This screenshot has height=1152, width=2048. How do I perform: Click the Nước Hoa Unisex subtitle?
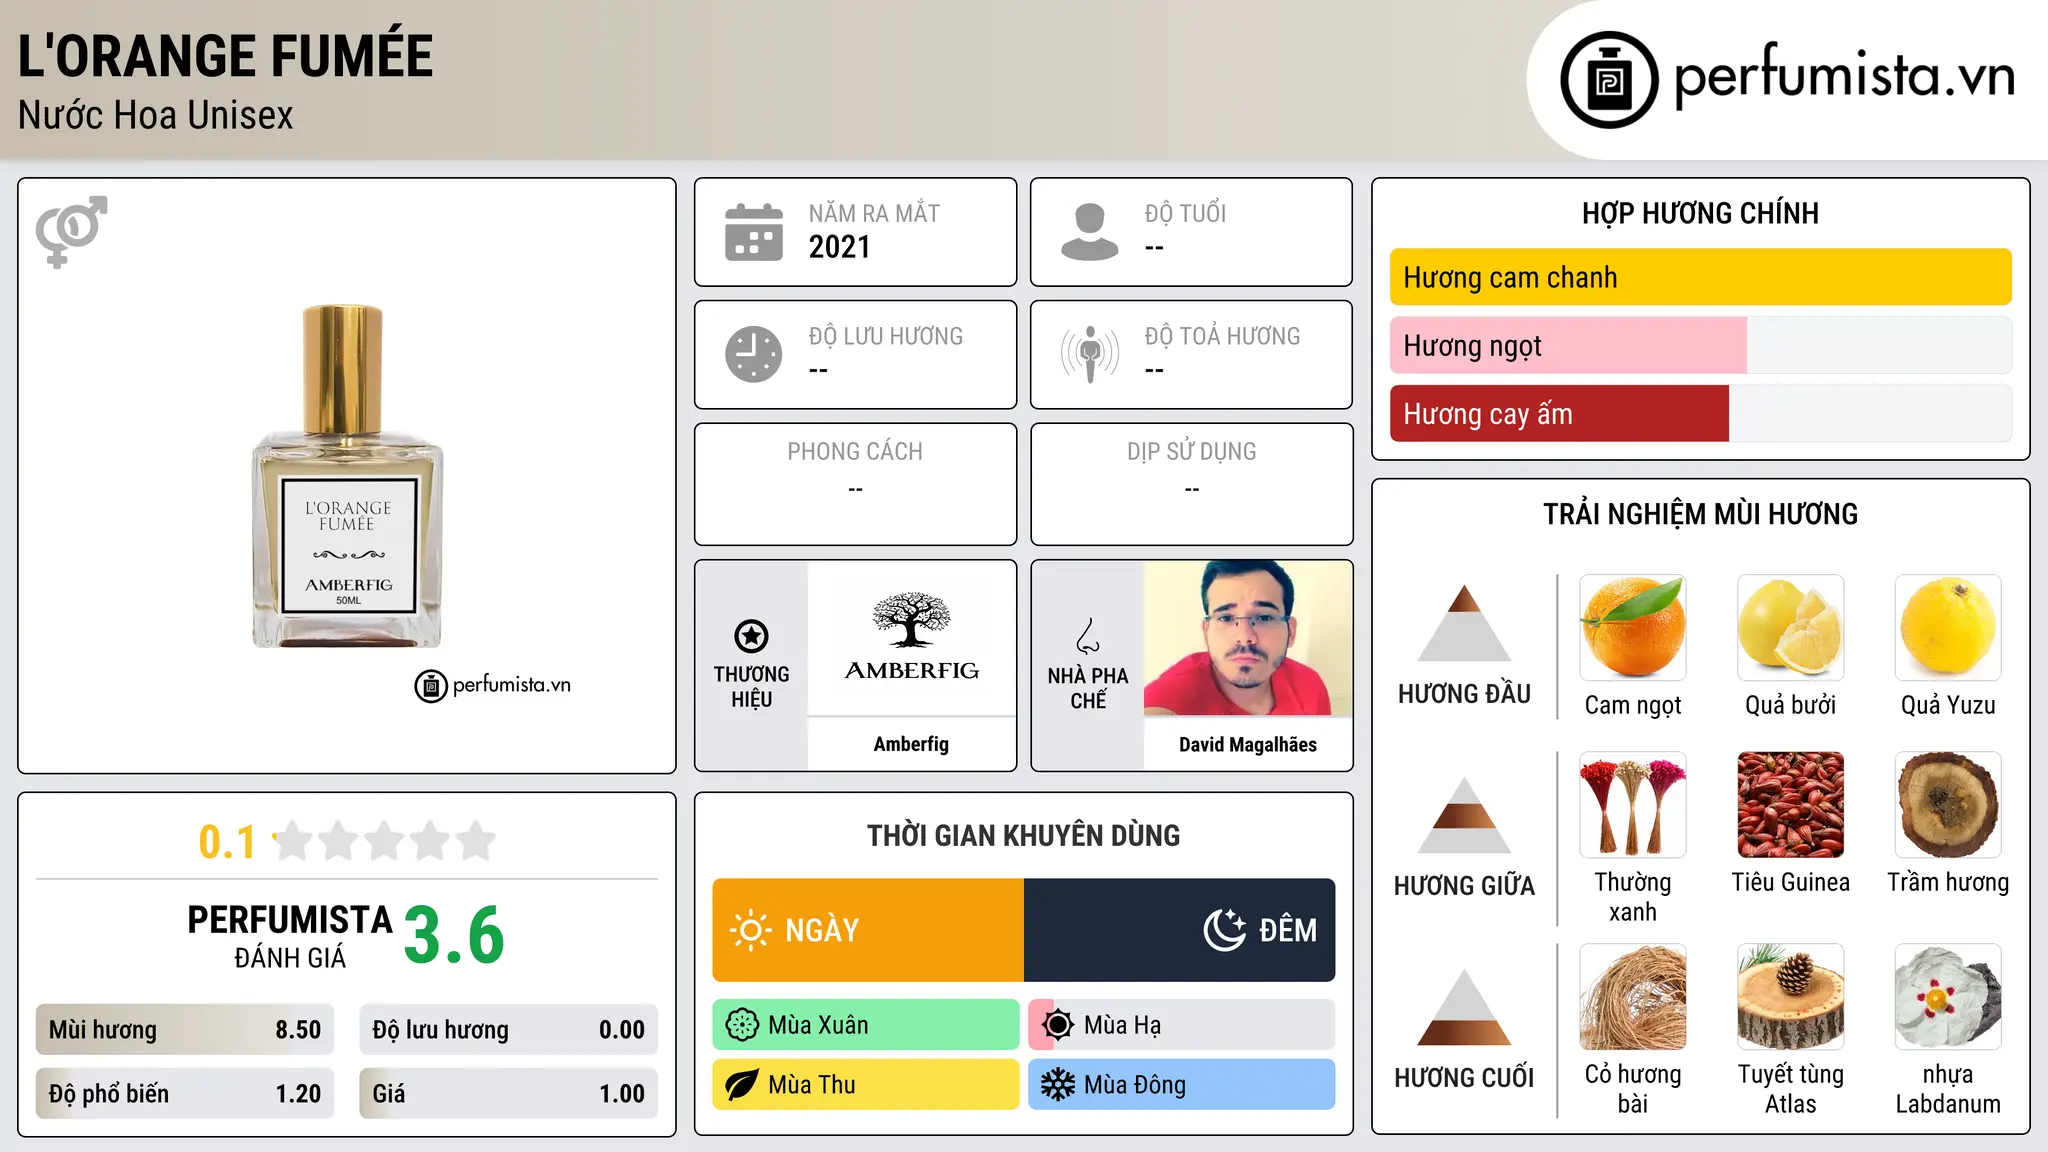tap(155, 116)
